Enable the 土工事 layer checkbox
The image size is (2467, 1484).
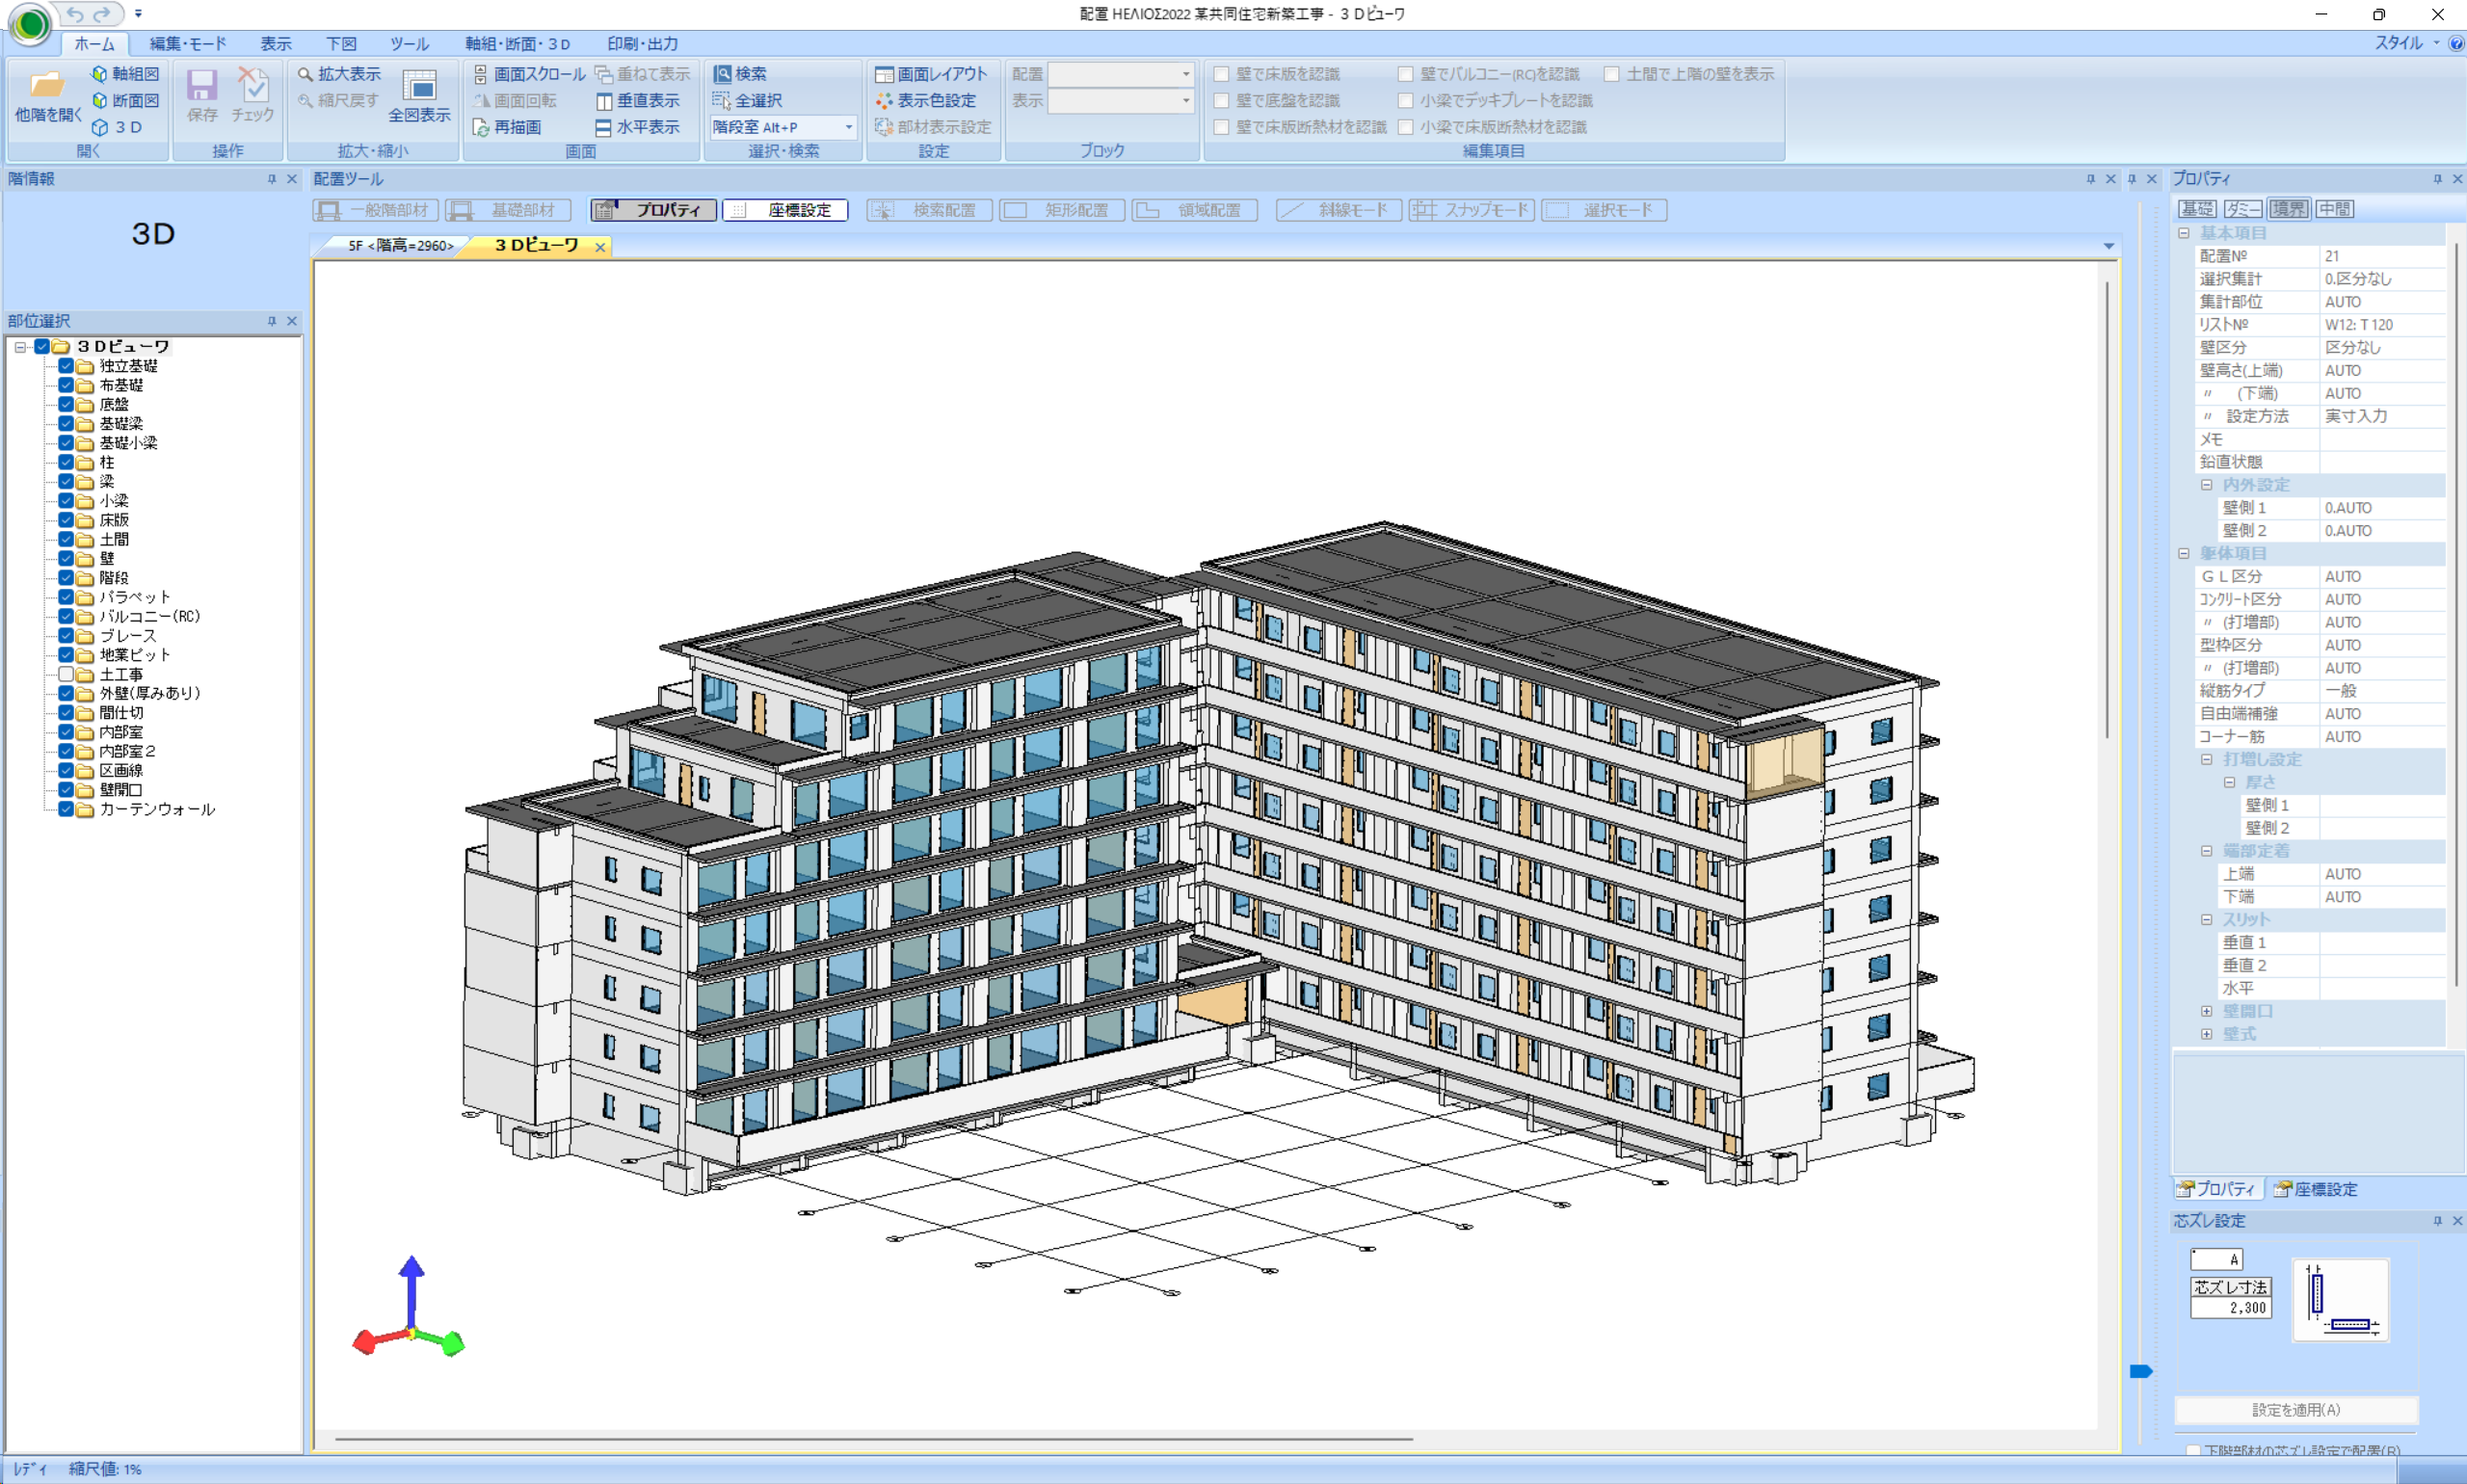pos(66,674)
